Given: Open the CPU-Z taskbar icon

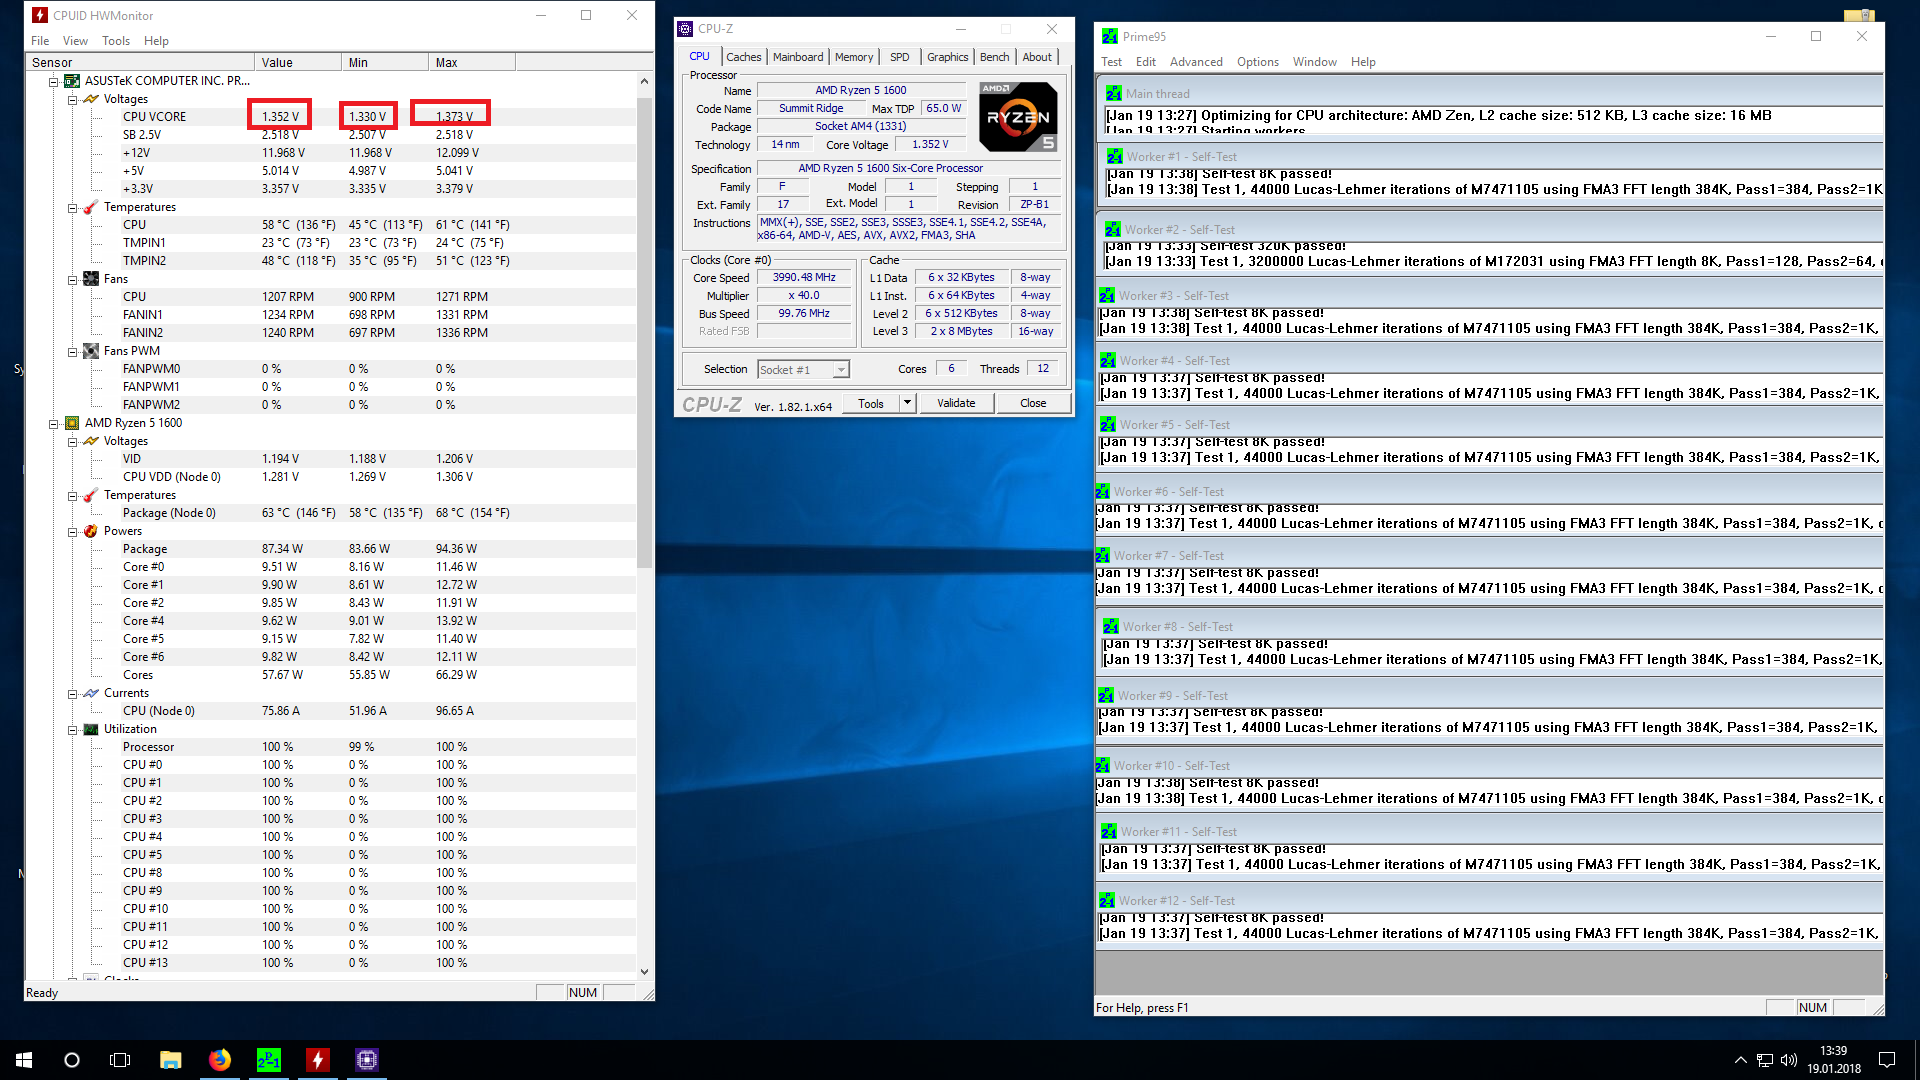Looking at the screenshot, I should pyautogui.click(x=367, y=1060).
